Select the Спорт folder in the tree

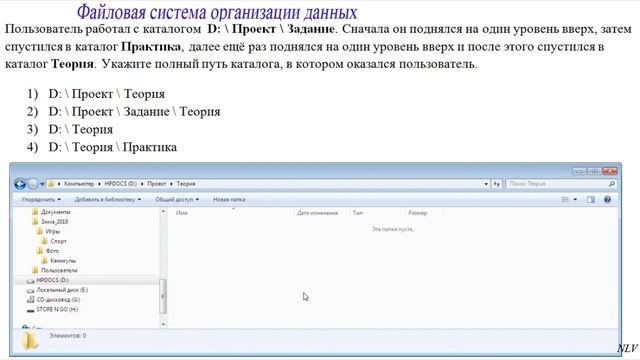click(58, 241)
